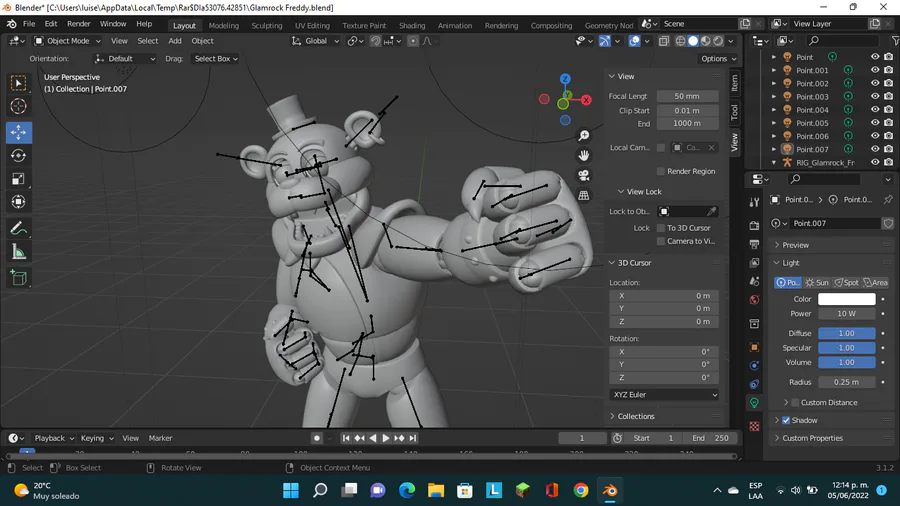Hide Point.004 in viewport via eye icon
The height and width of the screenshot is (506, 900).
click(875, 110)
